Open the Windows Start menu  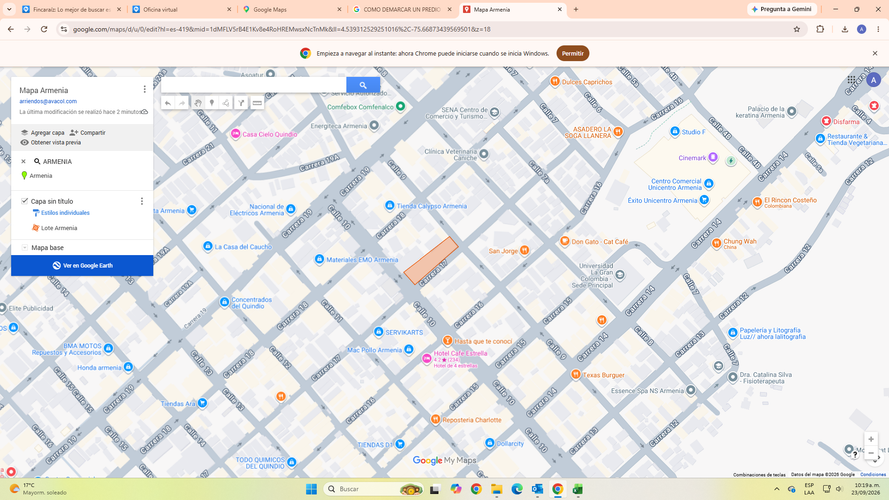pos(311,489)
